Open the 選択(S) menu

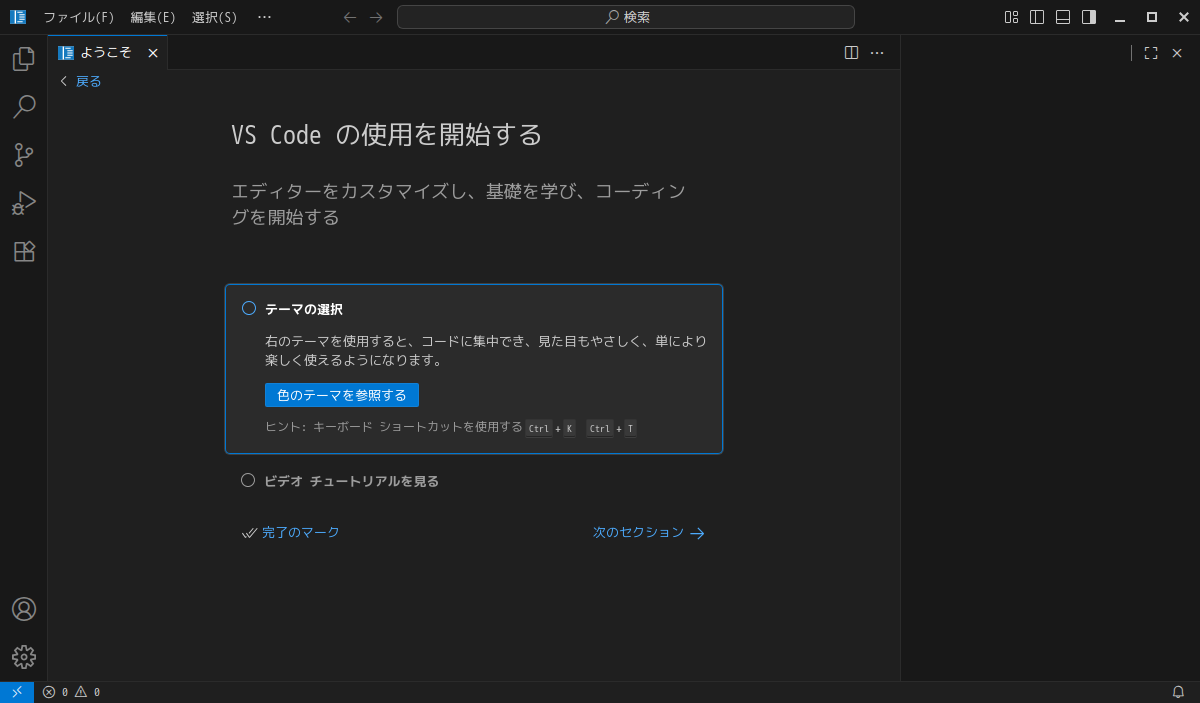click(215, 17)
